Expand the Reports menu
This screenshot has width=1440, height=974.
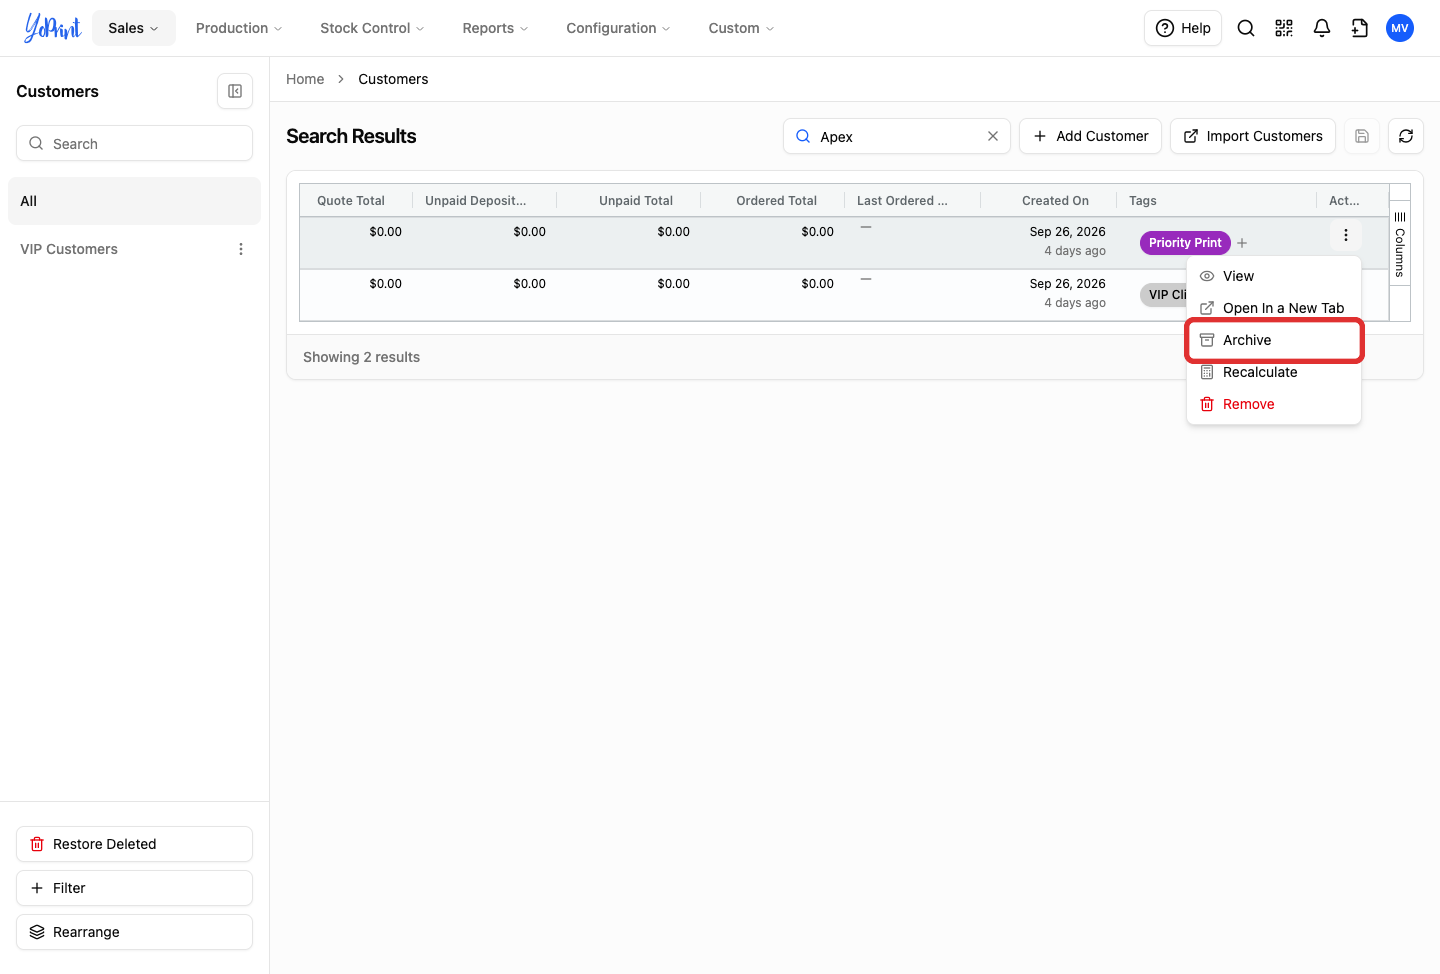click(495, 28)
